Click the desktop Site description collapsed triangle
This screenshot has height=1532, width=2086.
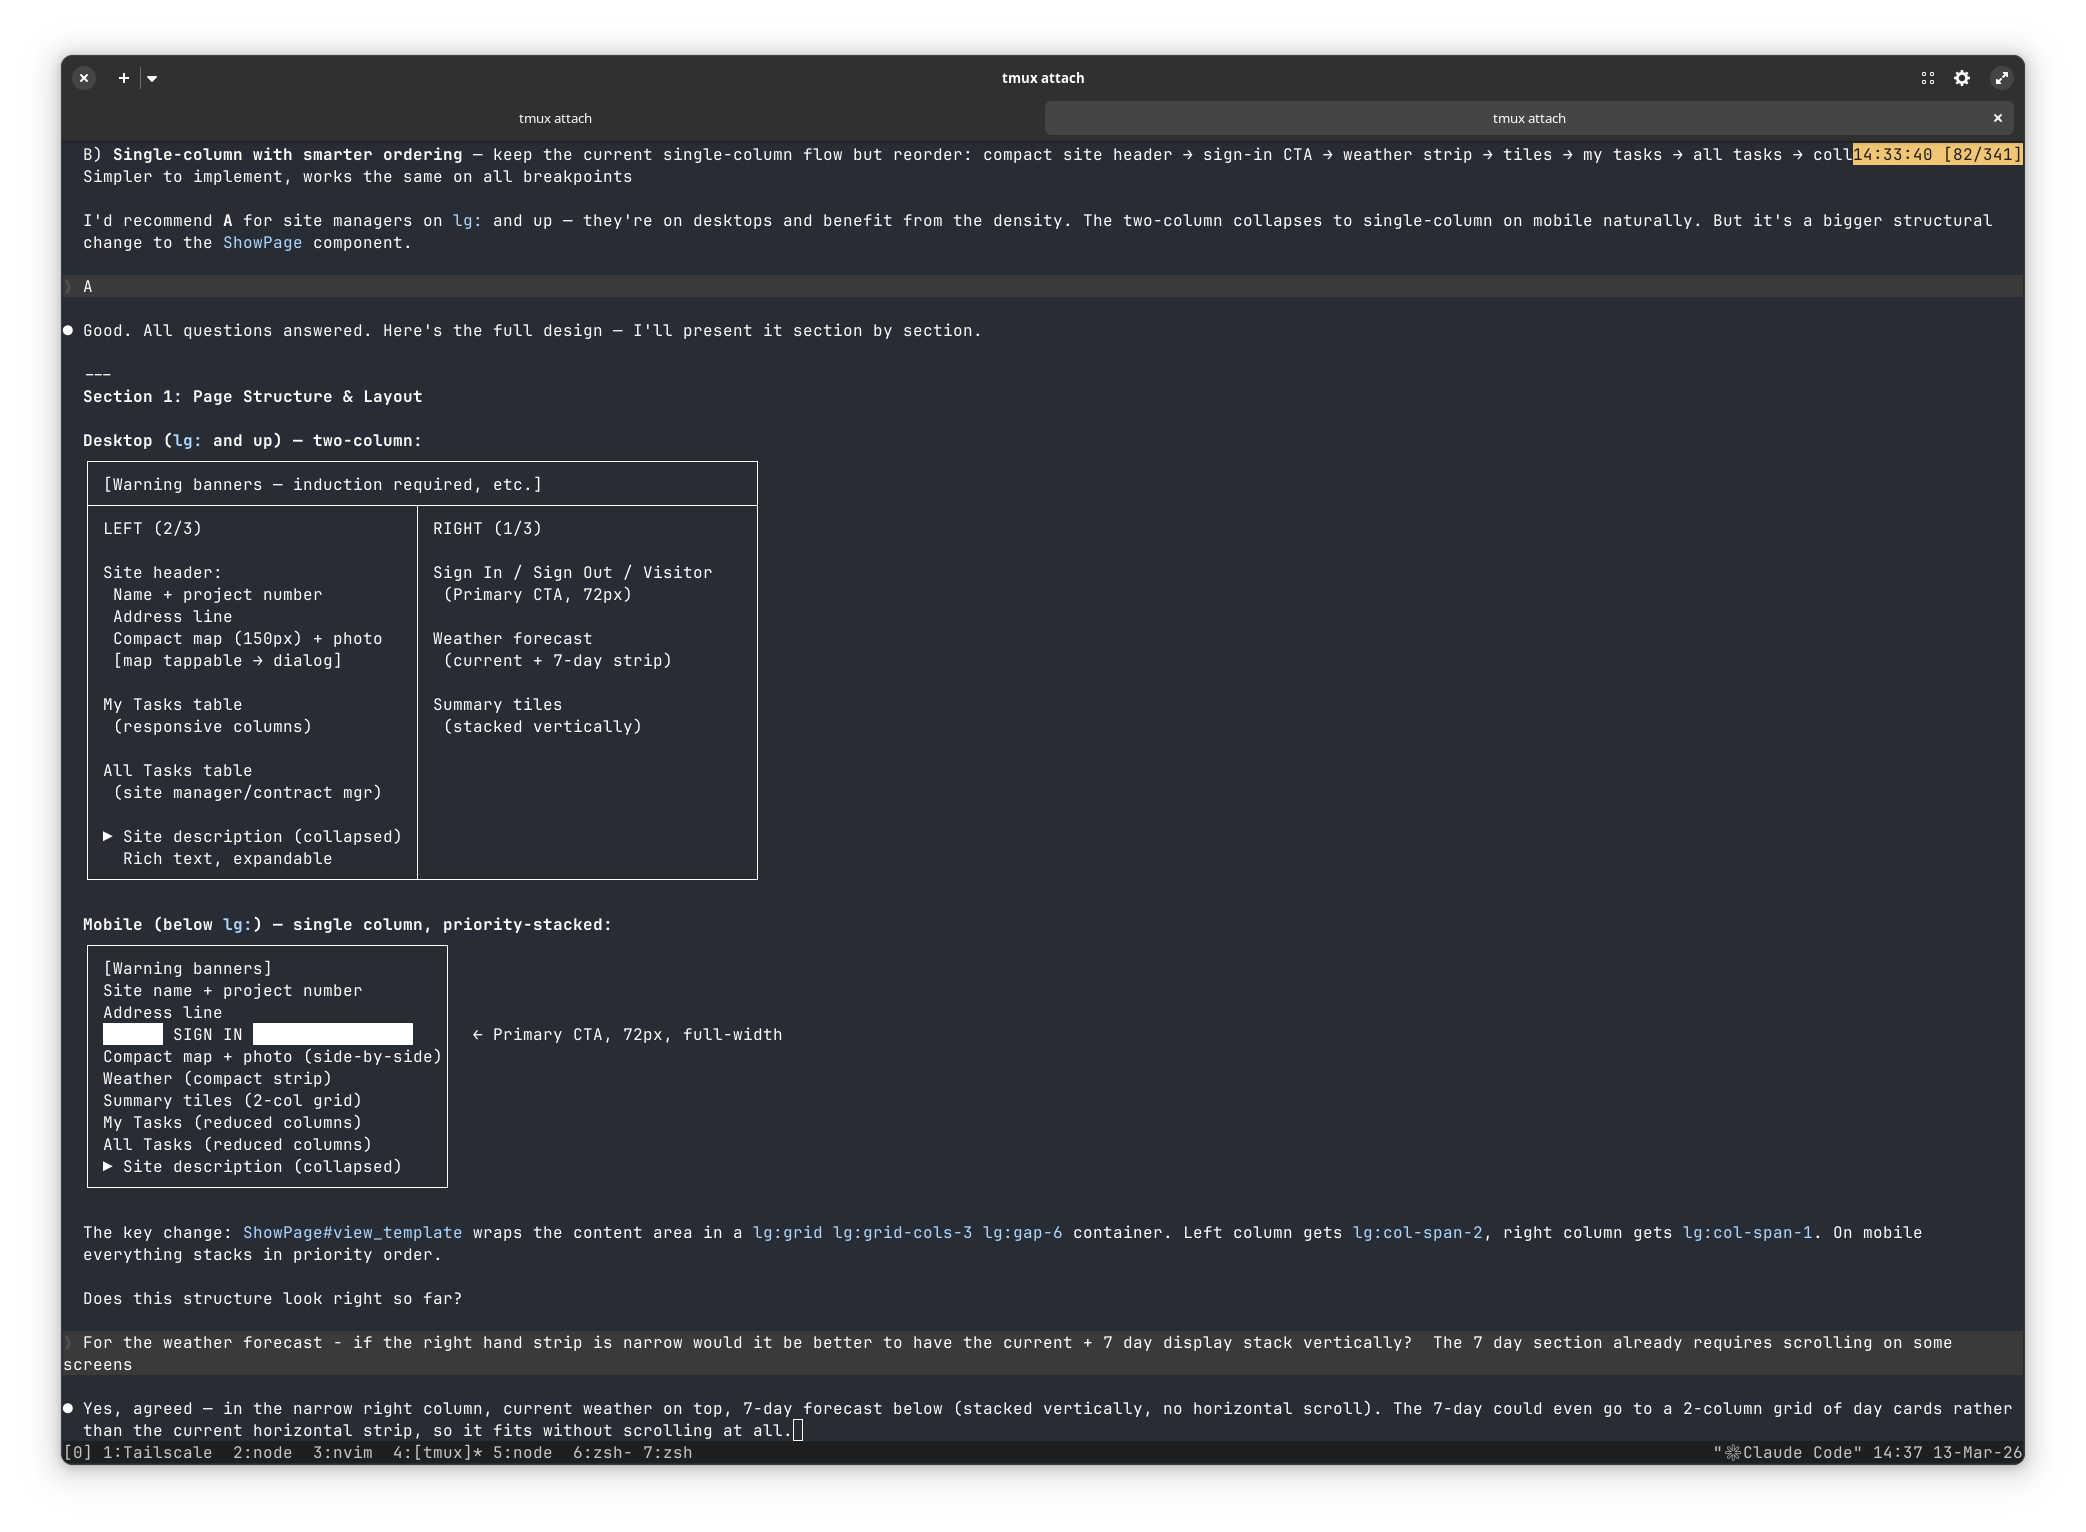[x=108, y=836]
